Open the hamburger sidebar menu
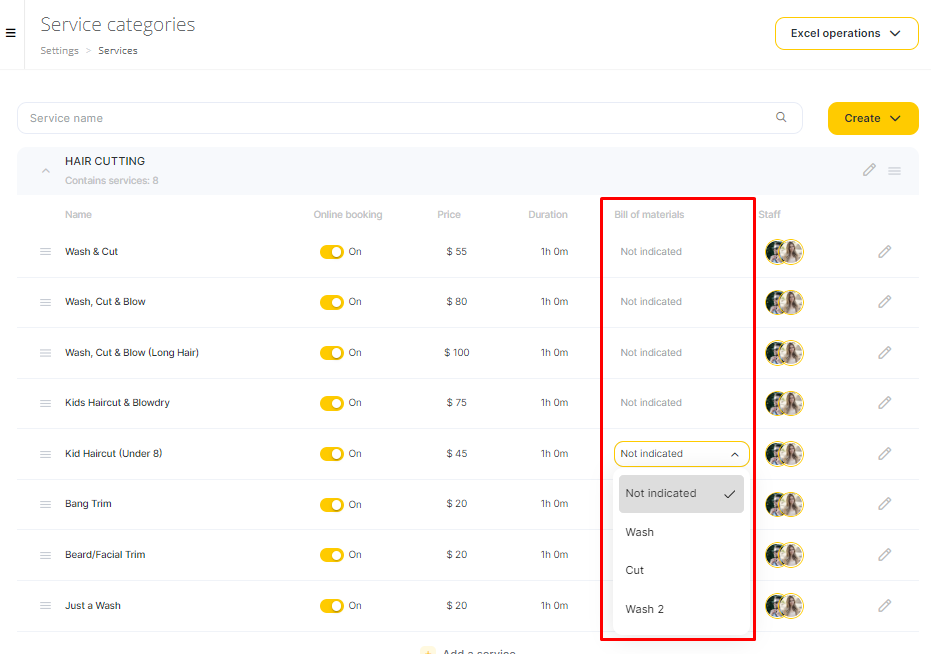The width and height of the screenshot is (931, 654). coord(11,33)
